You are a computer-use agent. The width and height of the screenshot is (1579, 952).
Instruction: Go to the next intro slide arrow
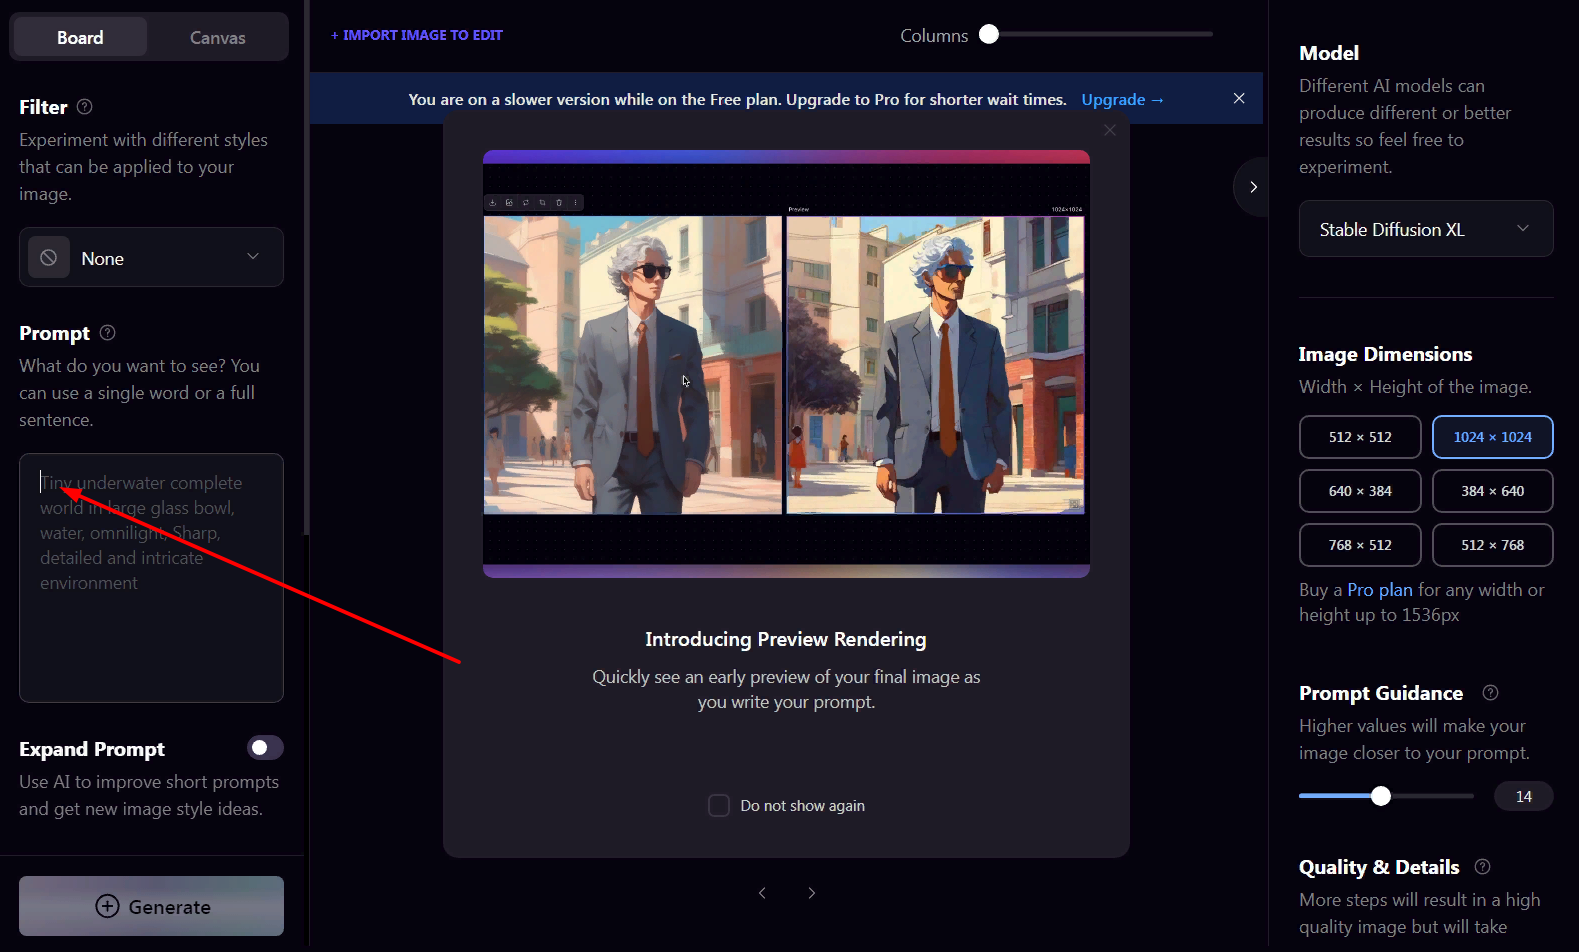[x=811, y=893]
